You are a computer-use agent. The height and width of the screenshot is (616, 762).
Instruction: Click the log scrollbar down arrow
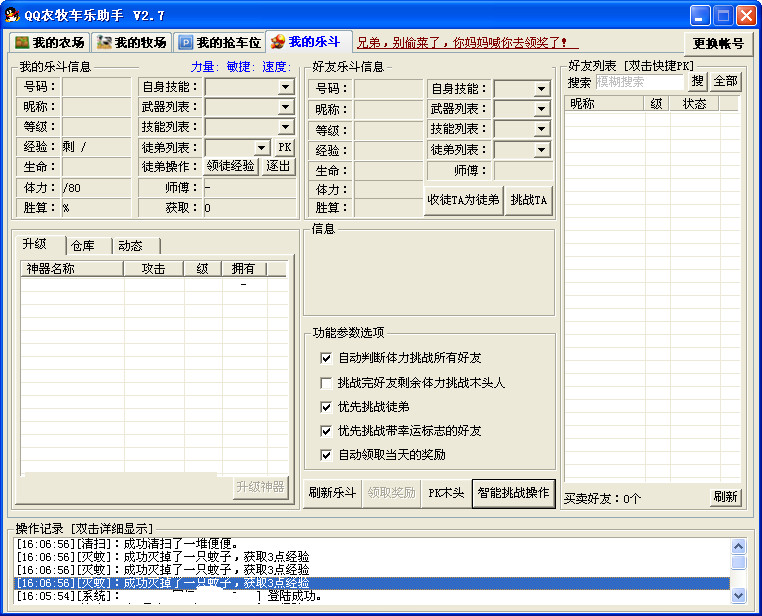(738, 595)
